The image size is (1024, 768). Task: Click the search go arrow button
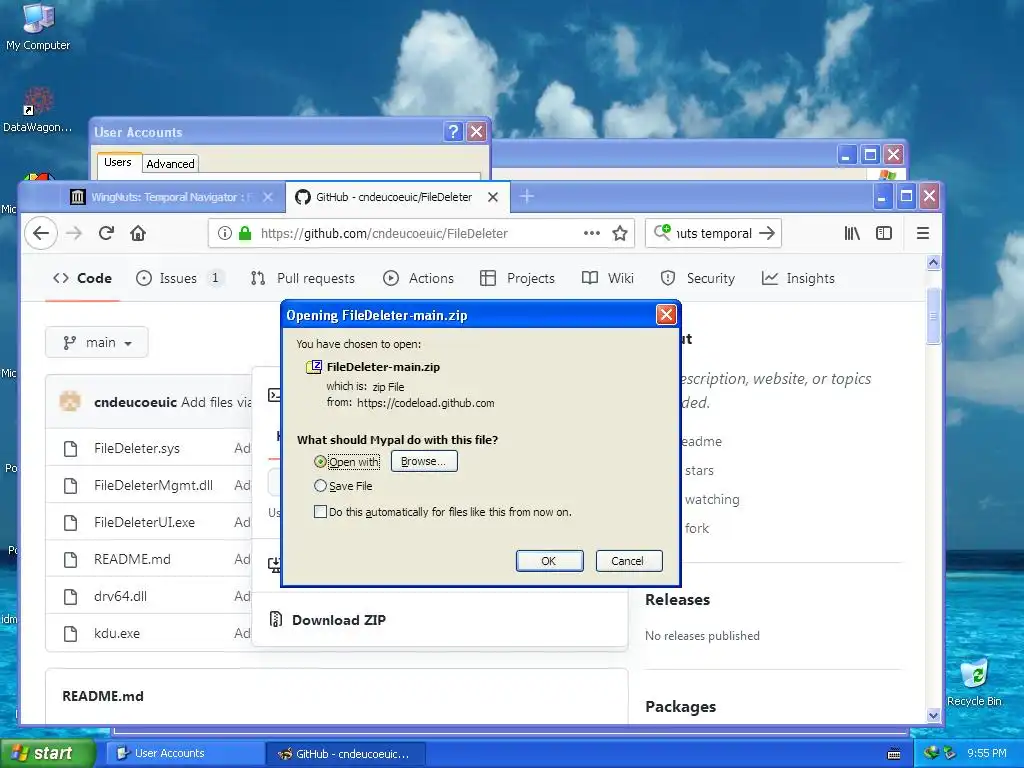767,233
